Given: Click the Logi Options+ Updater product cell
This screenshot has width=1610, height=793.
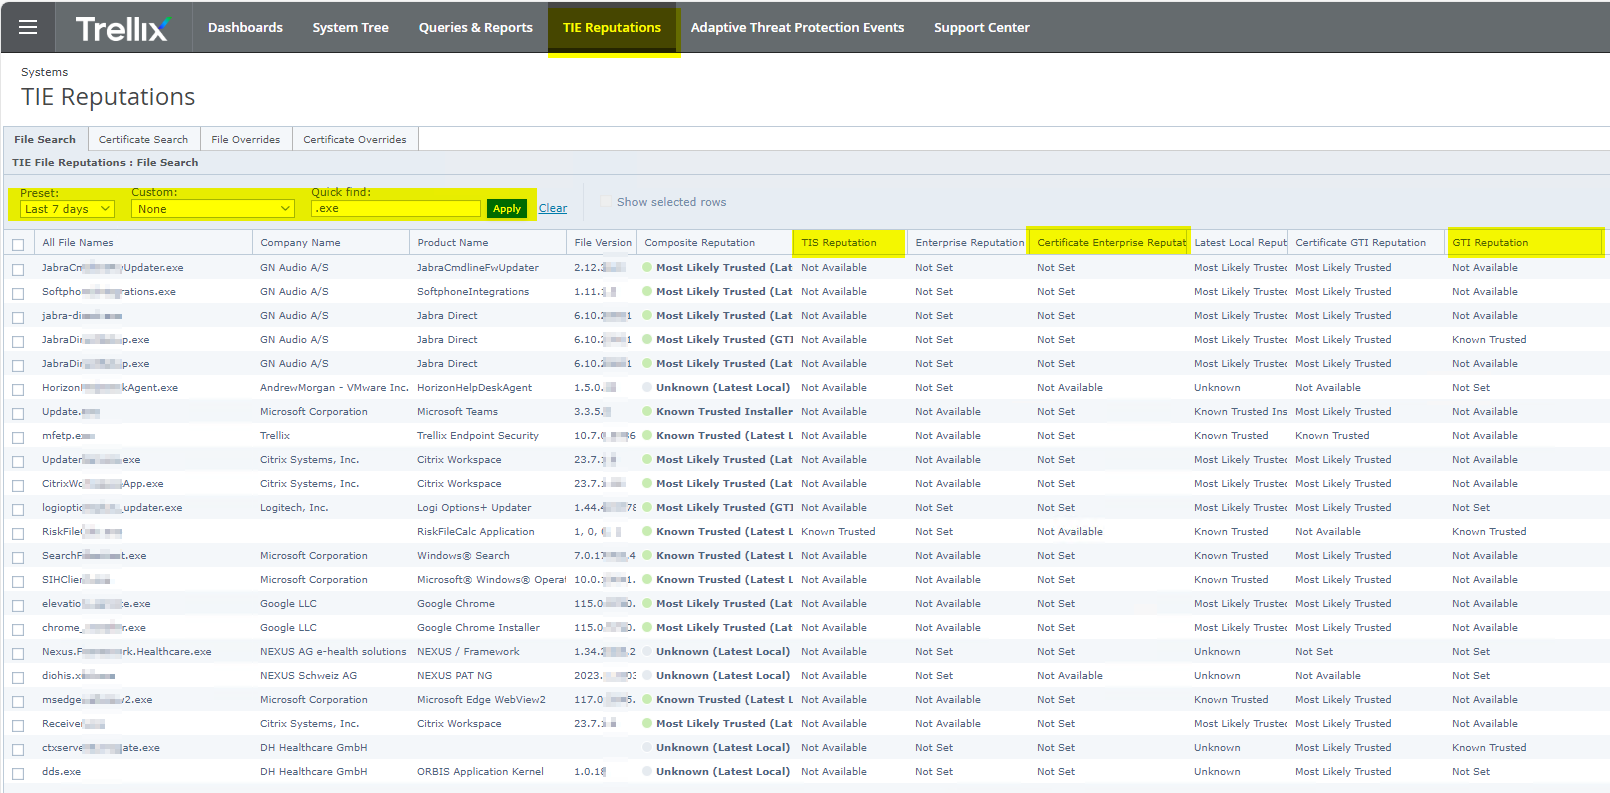Looking at the screenshot, I should pyautogui.click(x=474, y=508).
